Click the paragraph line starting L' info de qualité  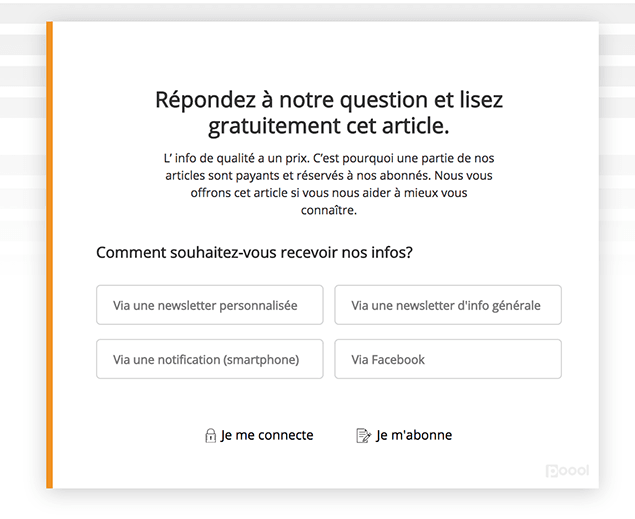[329, 158]
